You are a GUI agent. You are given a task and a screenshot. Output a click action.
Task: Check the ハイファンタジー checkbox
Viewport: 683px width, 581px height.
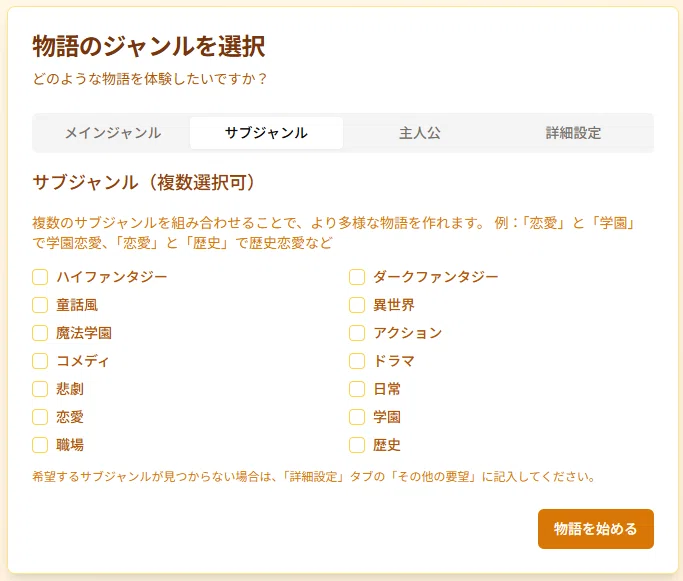click(x=40, y=277)
